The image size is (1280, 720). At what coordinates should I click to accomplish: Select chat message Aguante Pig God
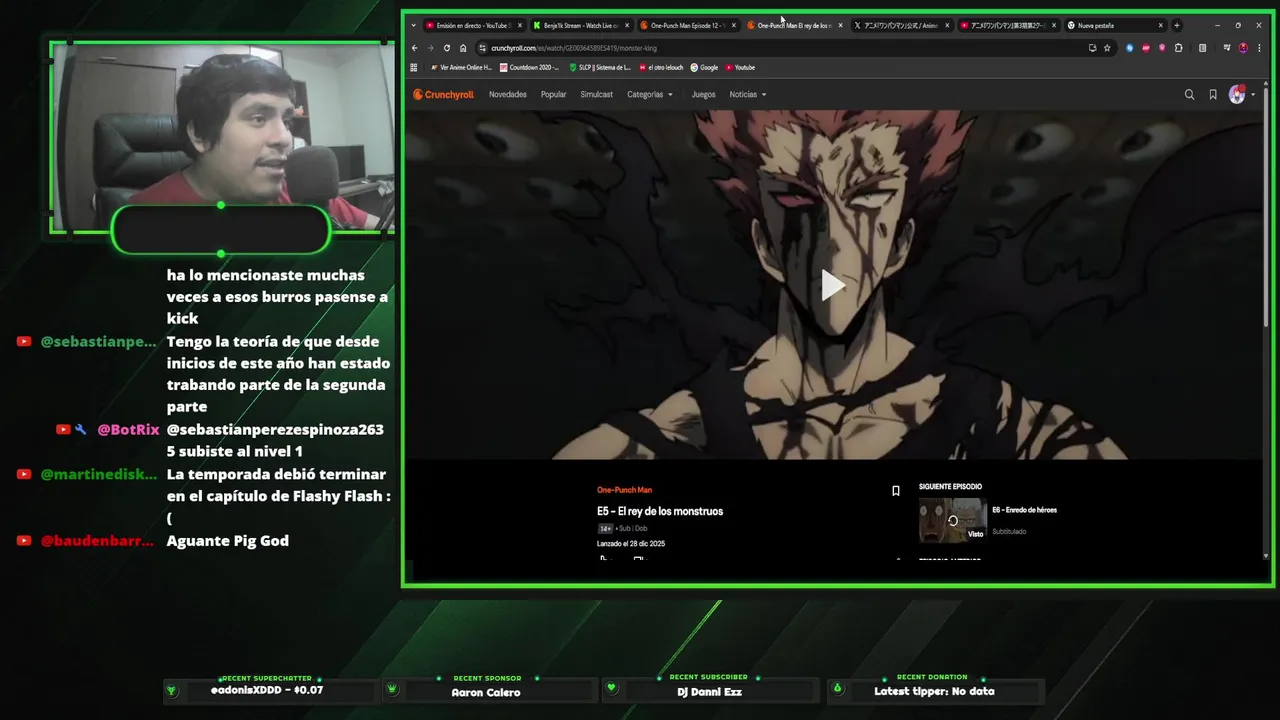click(228, 541)
